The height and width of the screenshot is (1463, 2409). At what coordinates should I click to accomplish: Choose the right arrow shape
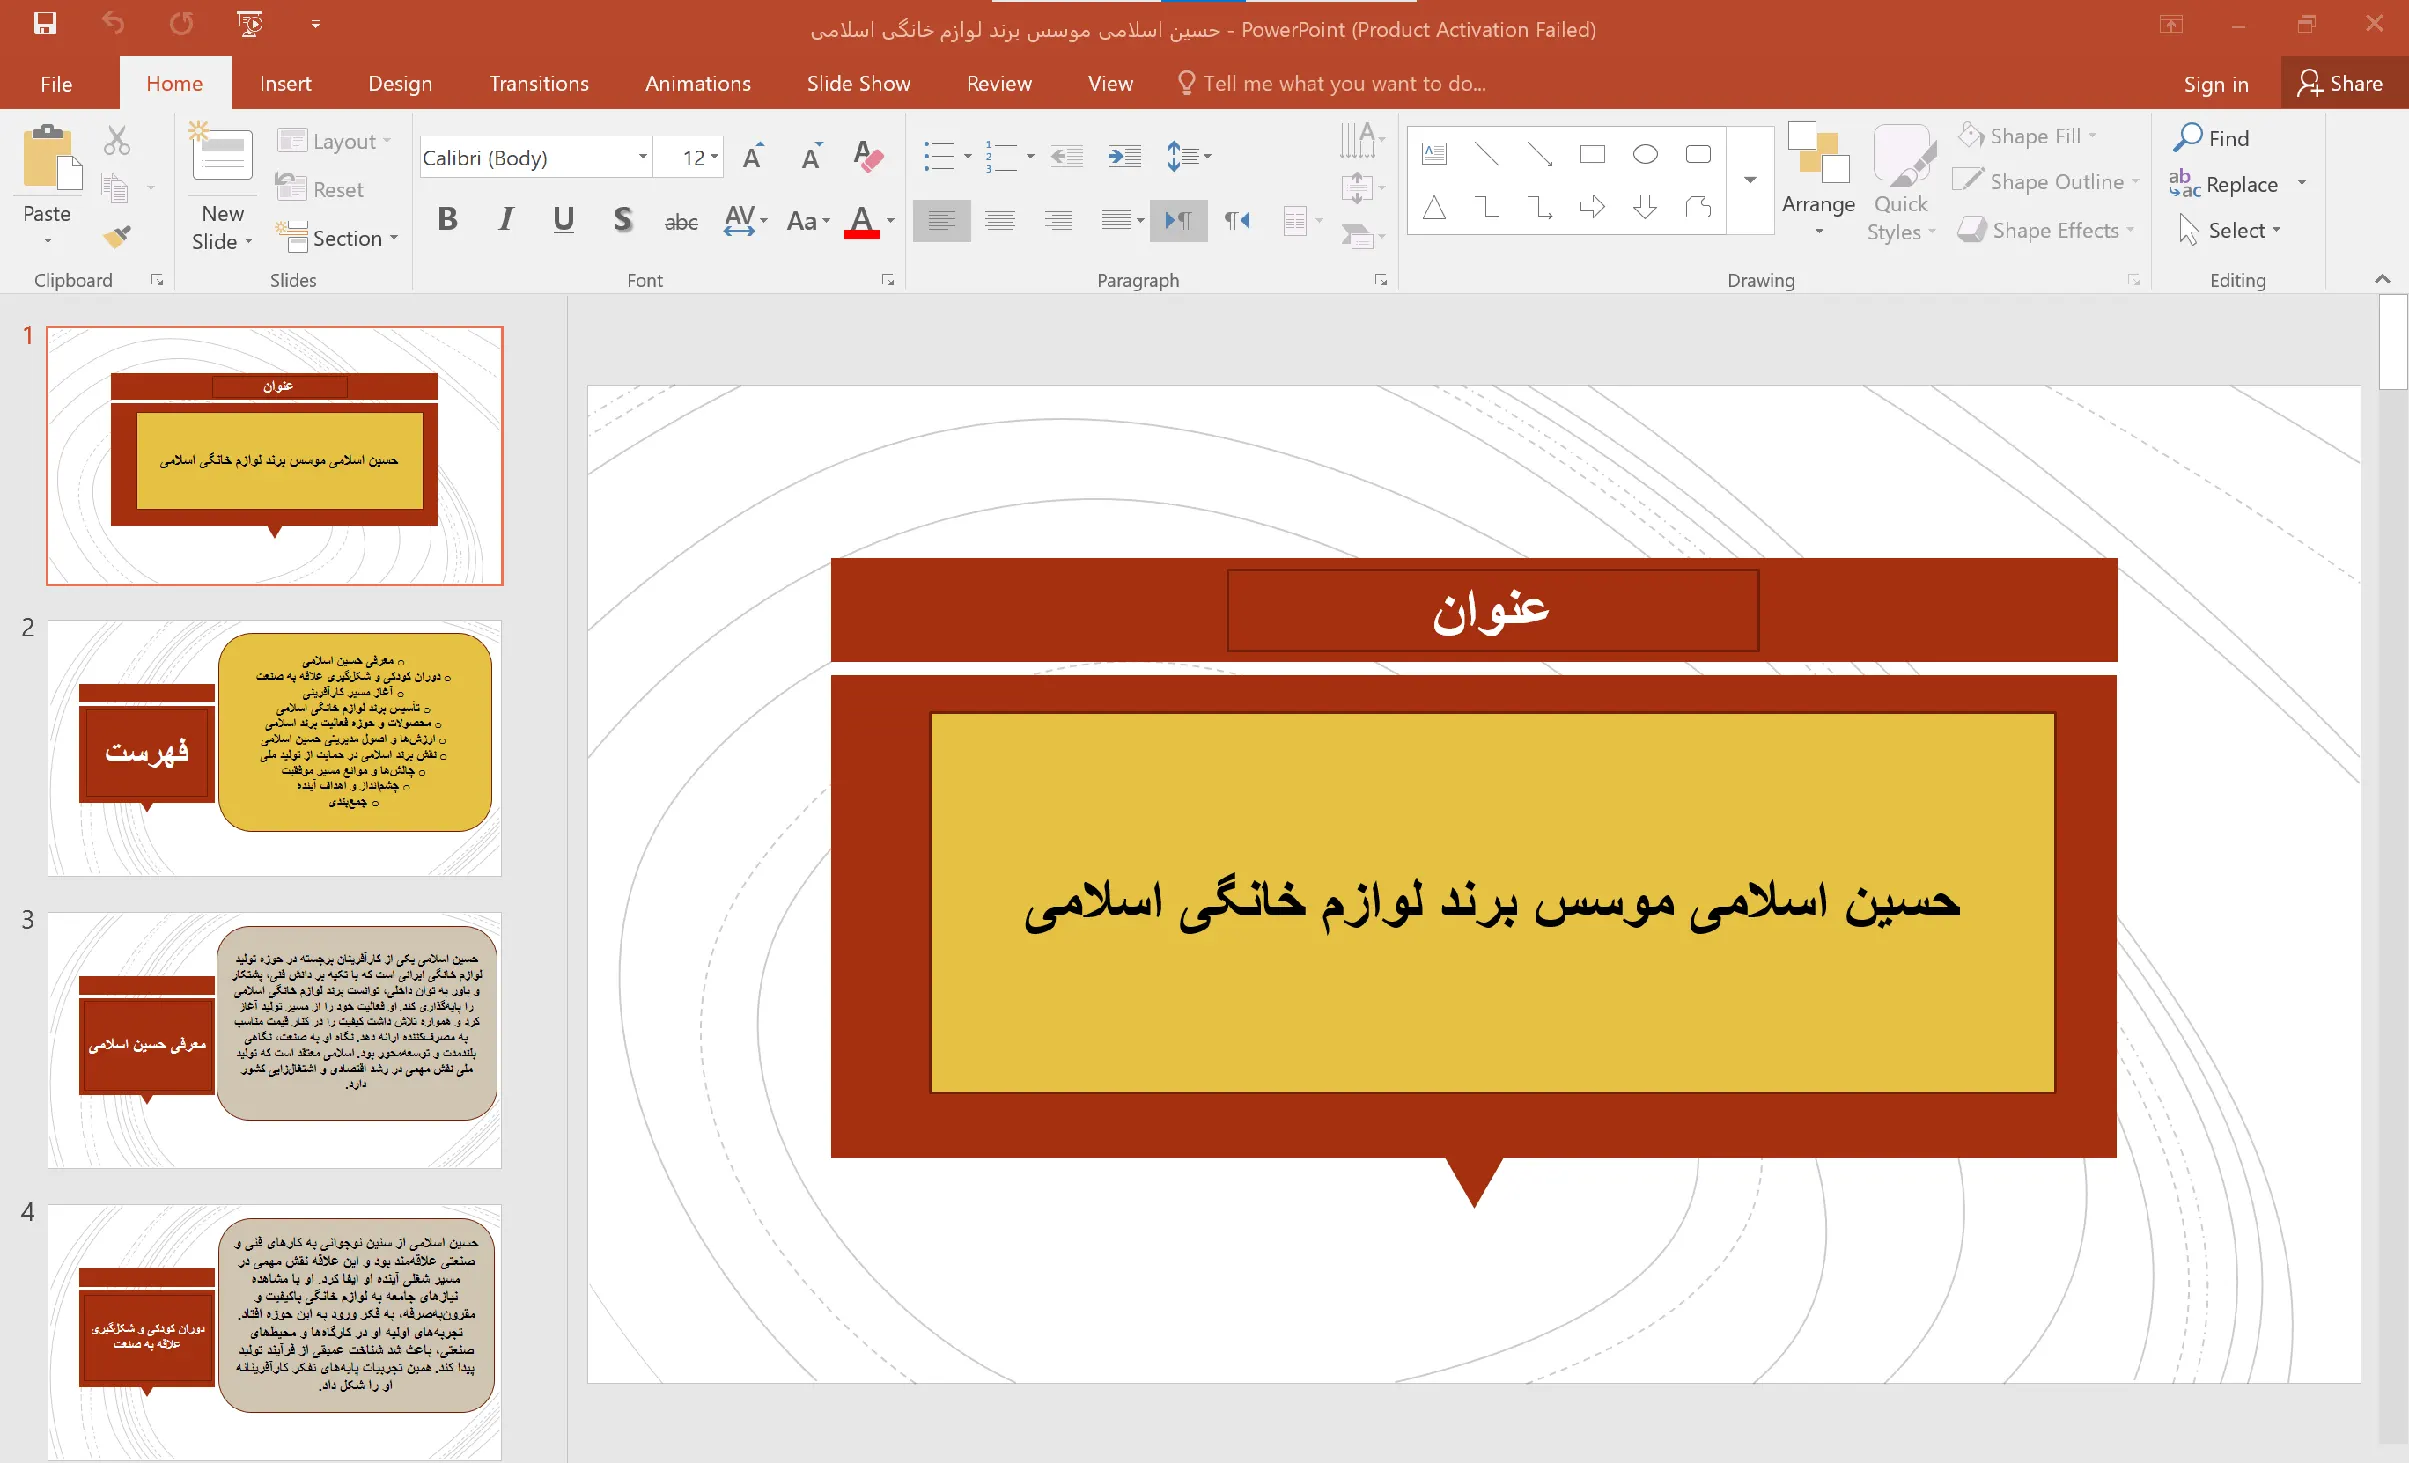pos(1592,207)
